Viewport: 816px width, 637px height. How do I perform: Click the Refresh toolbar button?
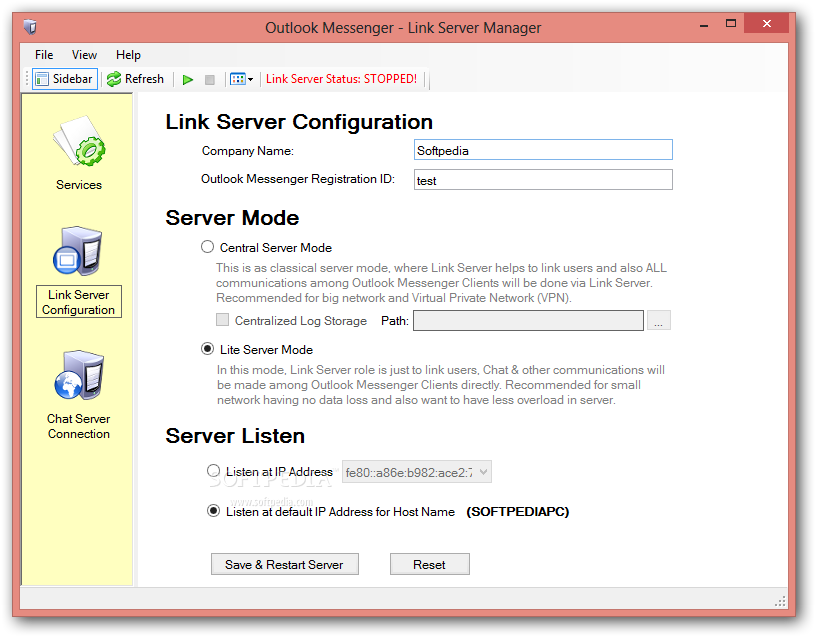(x=135, y=79)
